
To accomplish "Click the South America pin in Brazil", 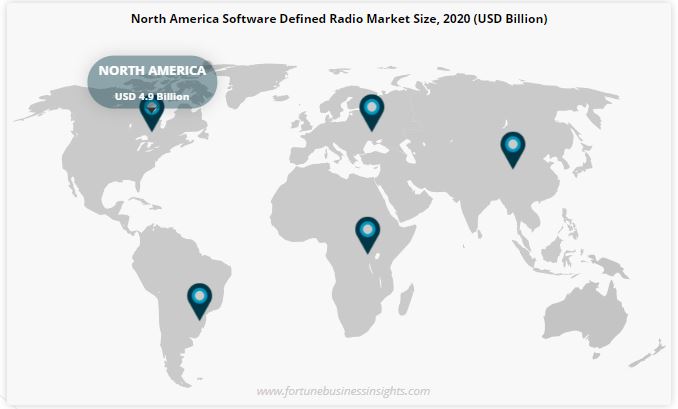I will [x=200, y=299].
